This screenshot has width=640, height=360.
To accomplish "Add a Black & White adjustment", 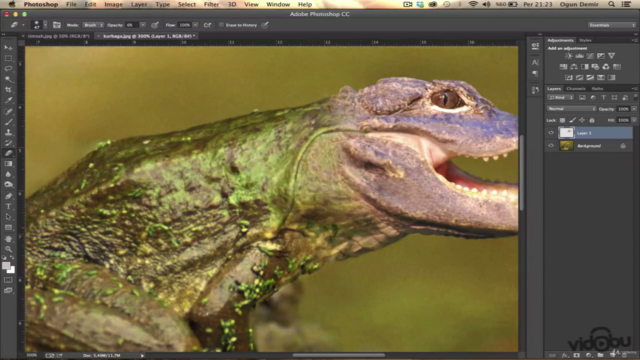I will 584,67.
